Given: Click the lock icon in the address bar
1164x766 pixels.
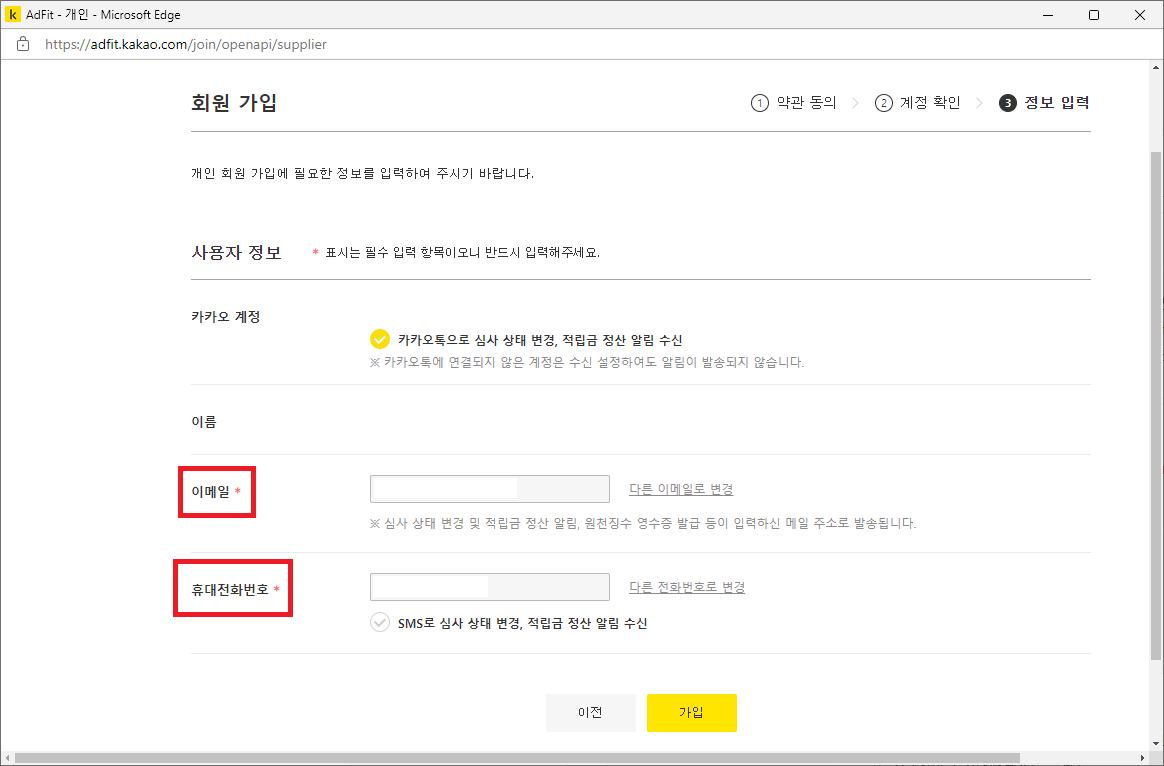Looking at the screenshot, I should 23,44.
